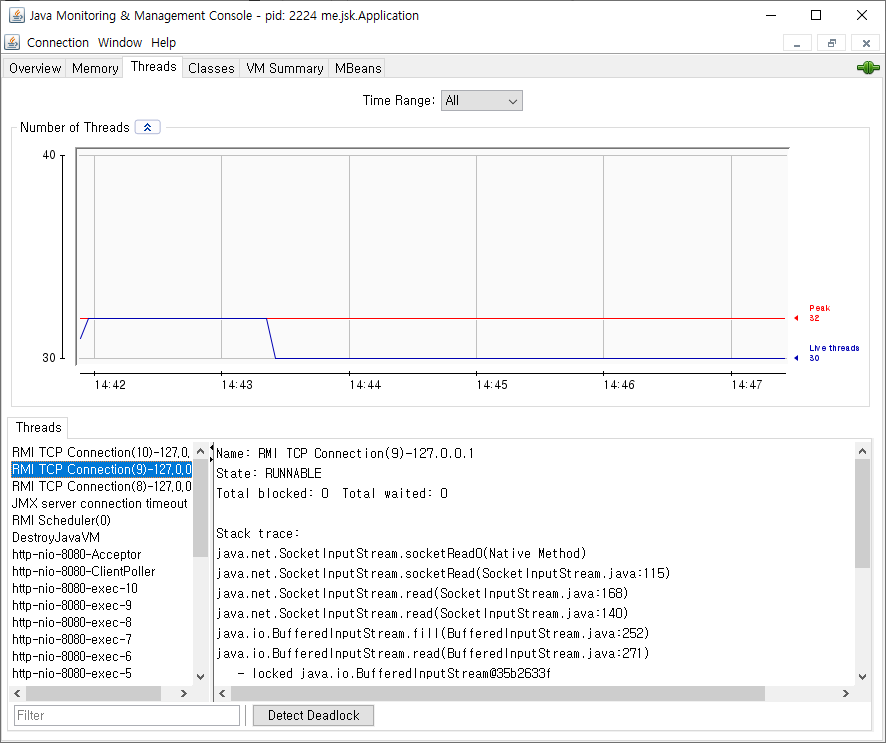Viewport: 886px width, 743px height.
Task: Select the lower Threads panel tab
Action: [38, 427]
